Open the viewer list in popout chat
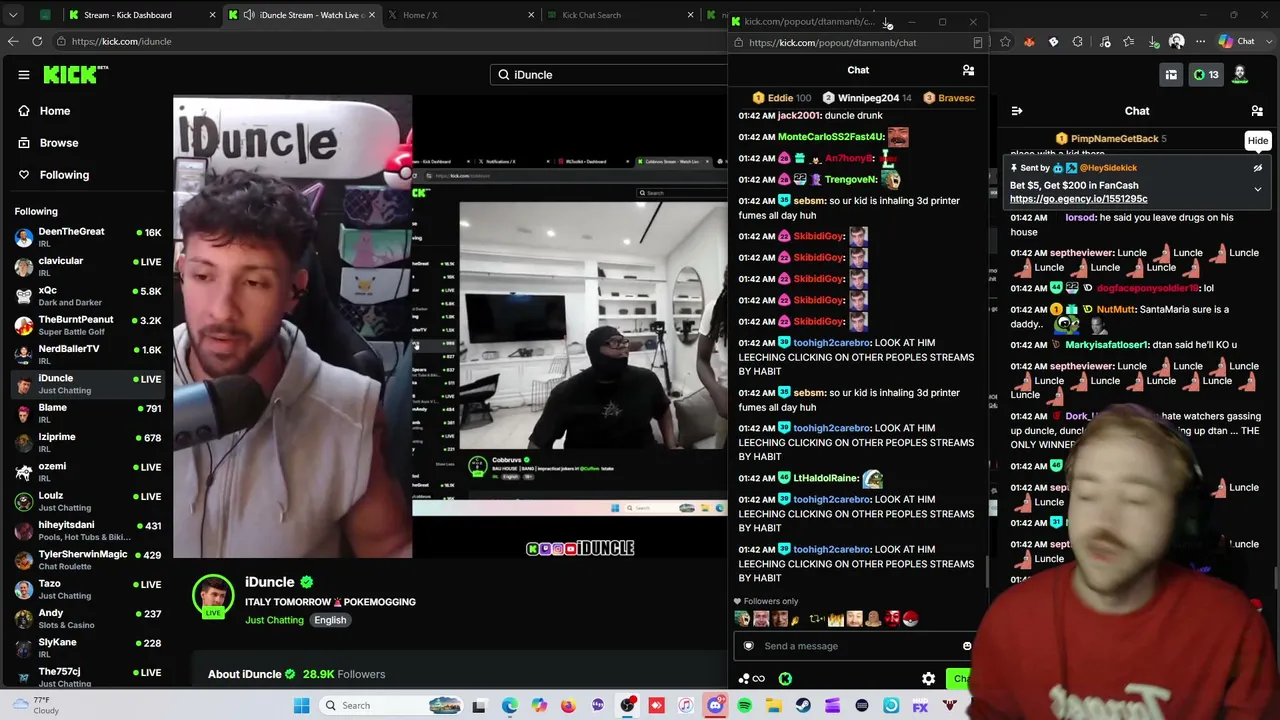The width and height of the screenshot is (1280, 720). (x=968, y=70)
